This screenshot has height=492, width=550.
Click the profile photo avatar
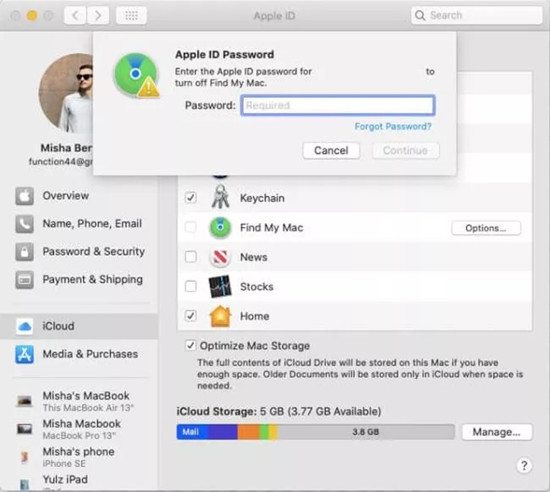[66, 93]
